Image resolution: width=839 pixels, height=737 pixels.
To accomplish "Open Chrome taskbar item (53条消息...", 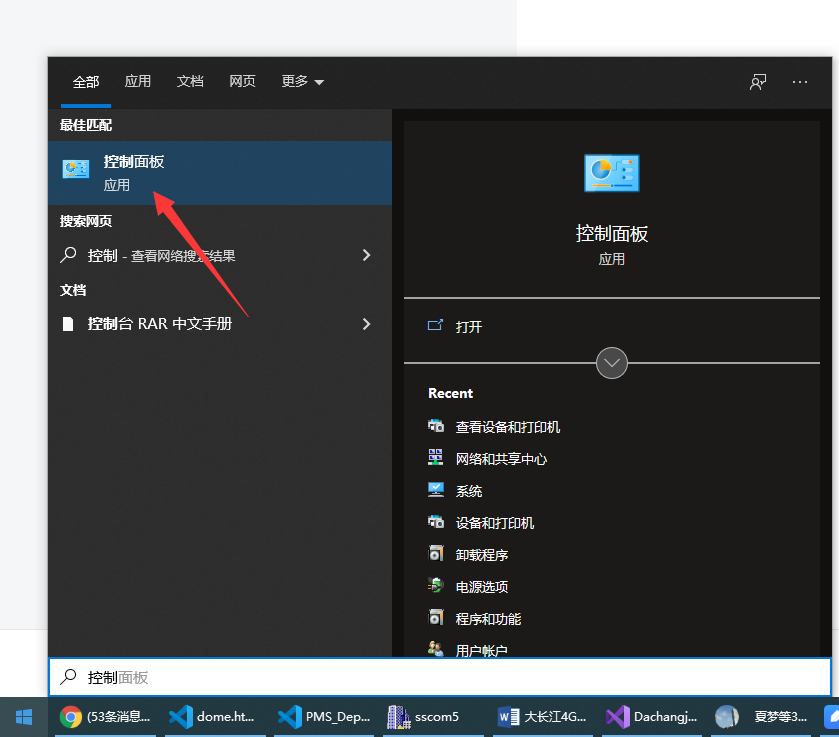I will 105,717.
